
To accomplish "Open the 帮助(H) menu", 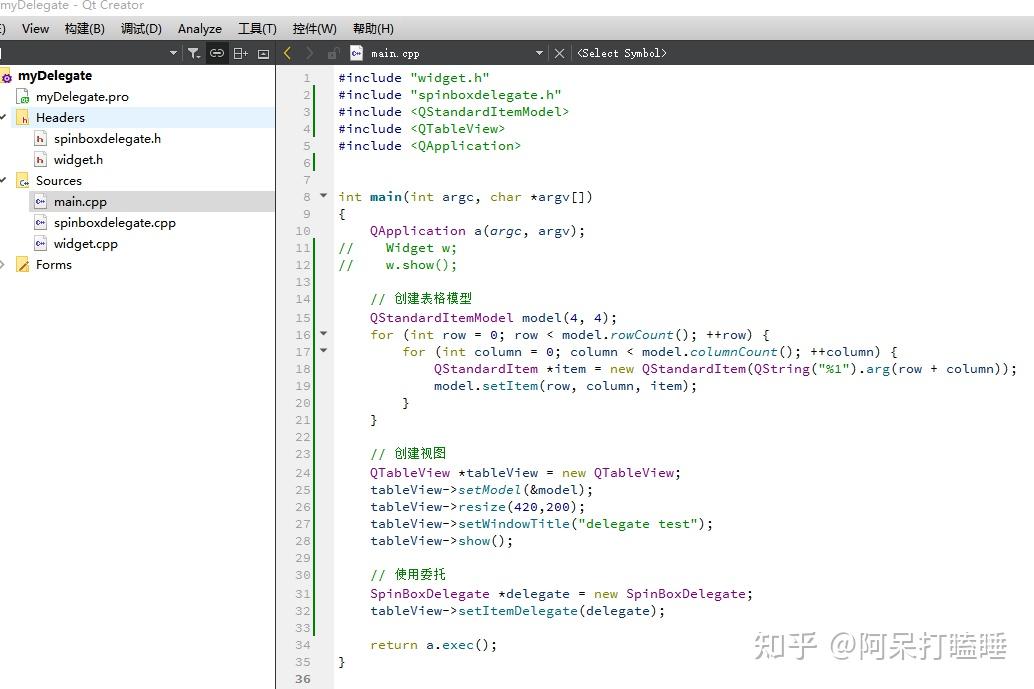I will [373, 28].
